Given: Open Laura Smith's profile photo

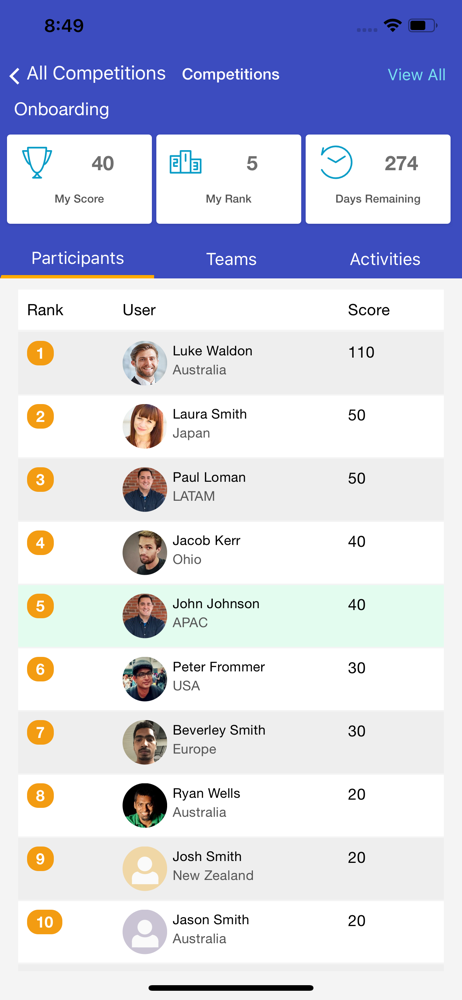Looking at the screenshot, I should click(x=145, y=426).
